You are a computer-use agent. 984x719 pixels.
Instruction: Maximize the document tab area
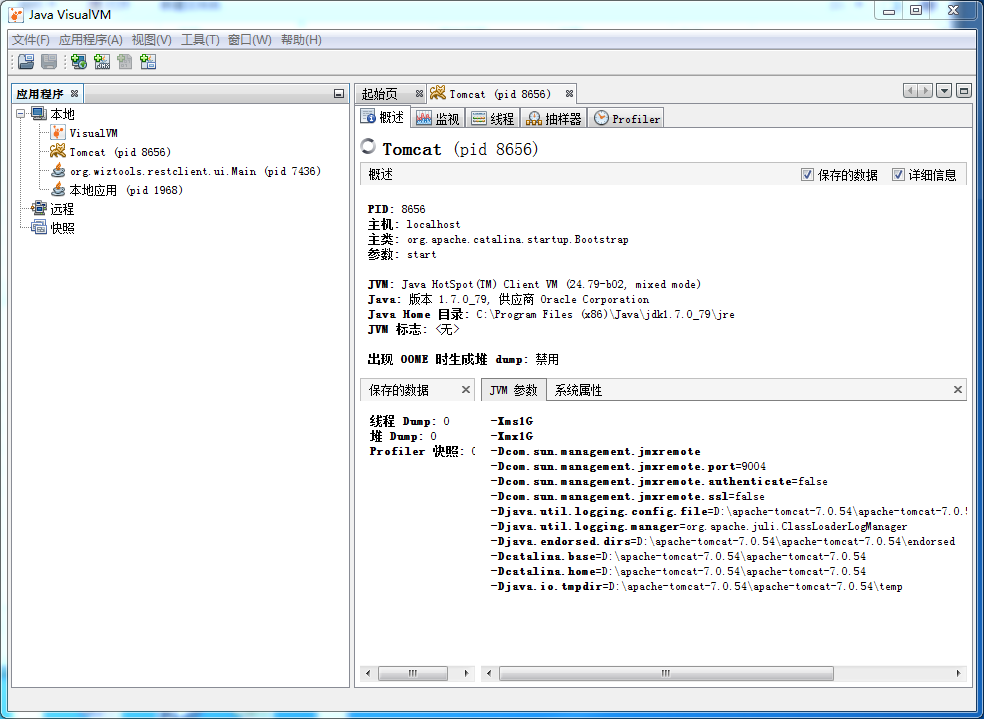click(964, 90)
